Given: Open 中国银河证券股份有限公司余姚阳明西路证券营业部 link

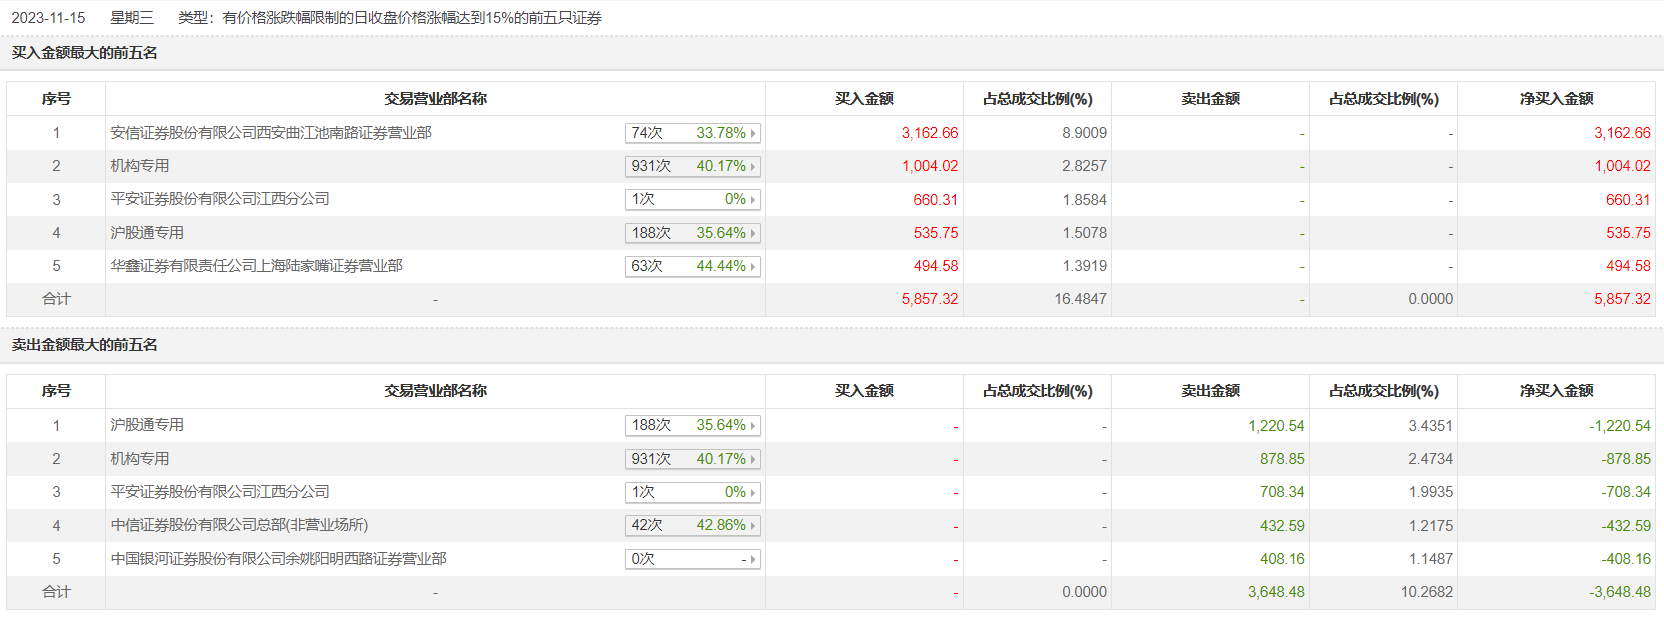Looking at the screenshot, I should tap(279, 559).
